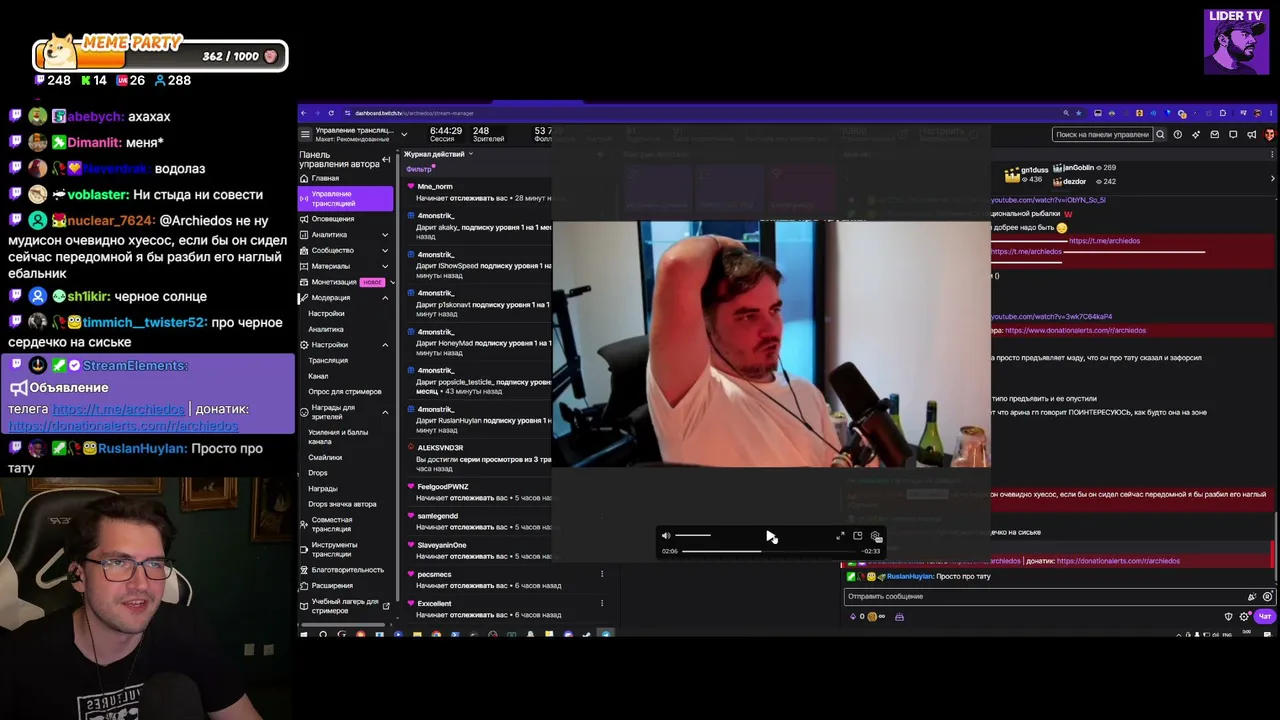Play the video clip
Viewport: 1280px width, 720px height.
pos(770,537)
